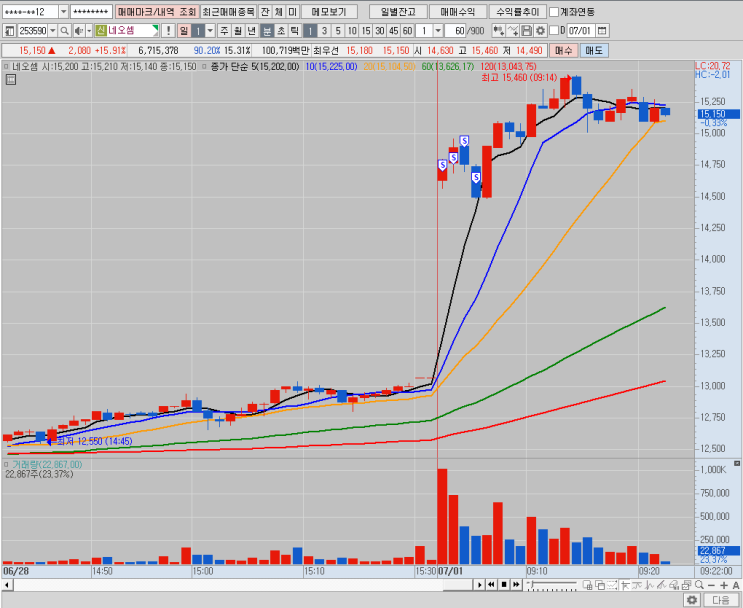The height and width of the screenshot is (608, 743).
Task: Adjust the chart zoom slider at bottom
Action: (x=552, y=585)
